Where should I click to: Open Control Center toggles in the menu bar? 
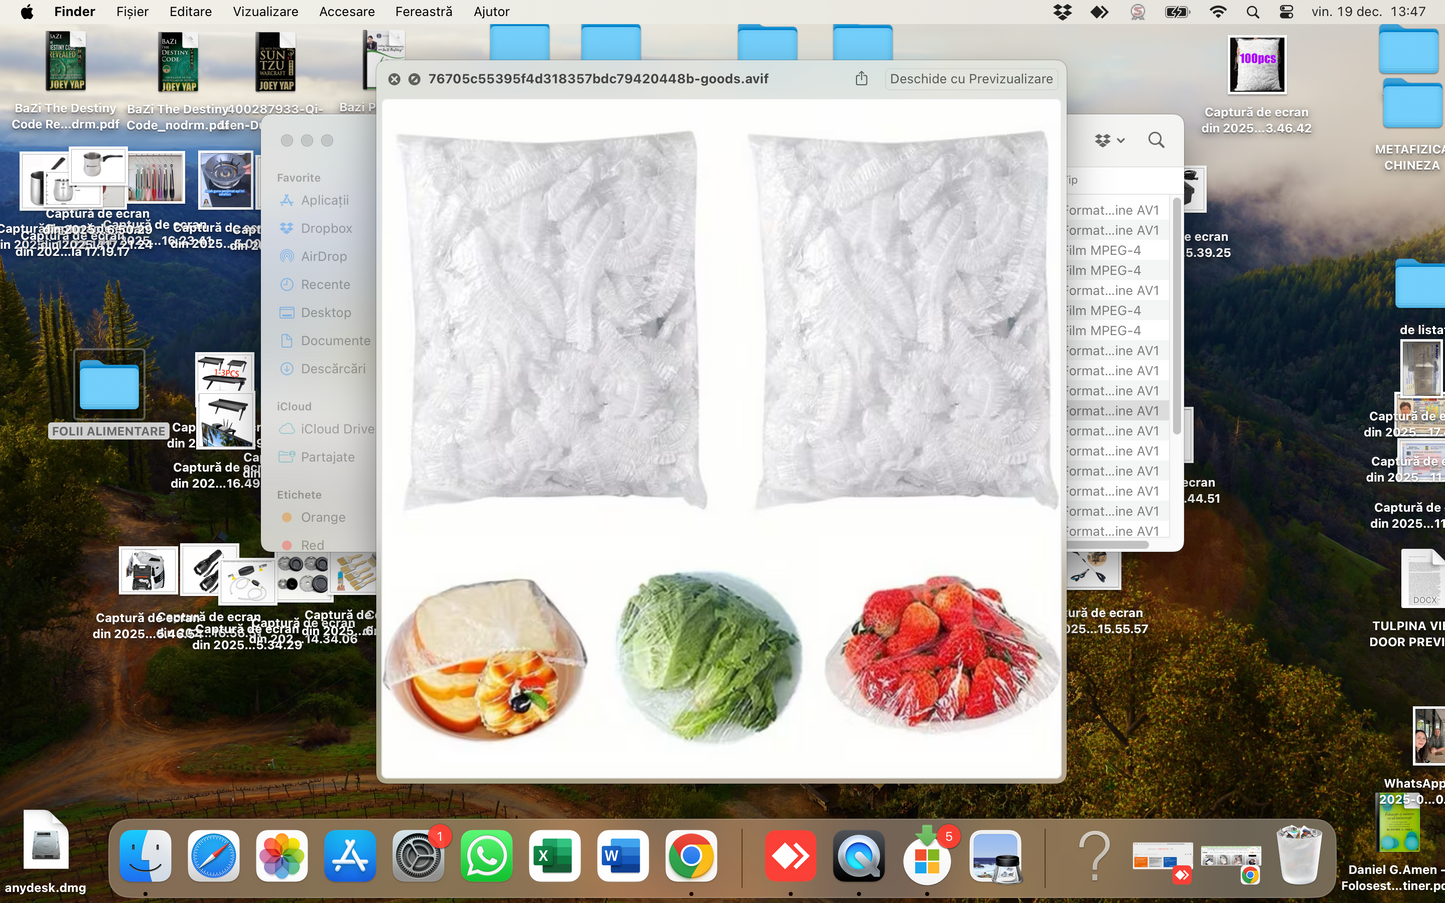coord(1286,12)
